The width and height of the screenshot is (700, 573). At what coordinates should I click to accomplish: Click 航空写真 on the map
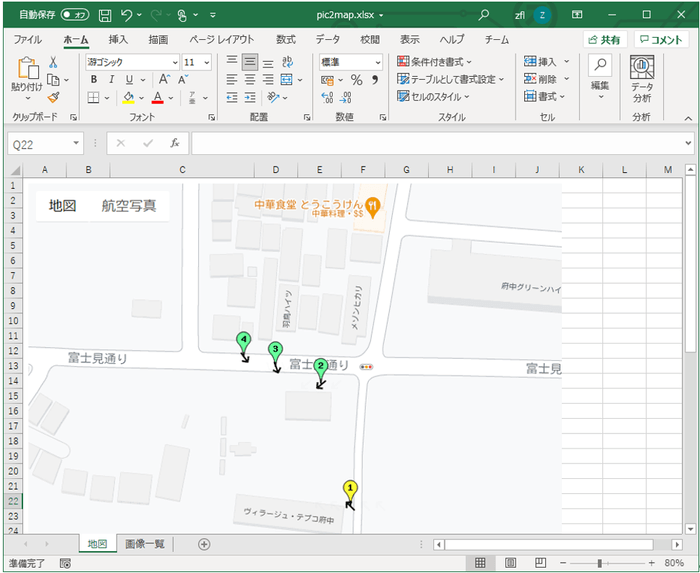129,206
